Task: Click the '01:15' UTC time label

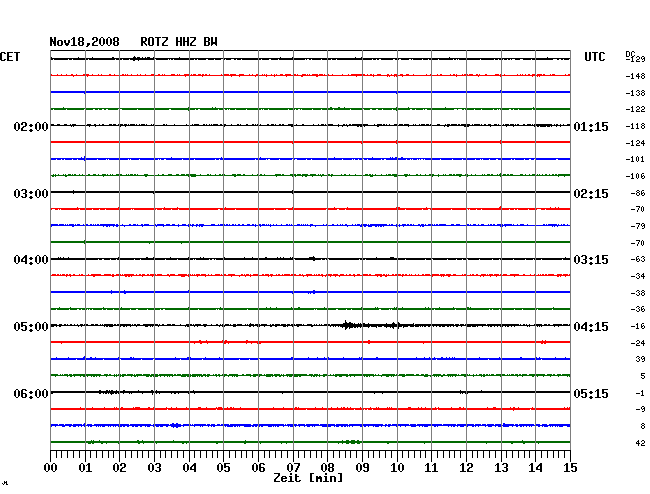Action: pos(591,126)
